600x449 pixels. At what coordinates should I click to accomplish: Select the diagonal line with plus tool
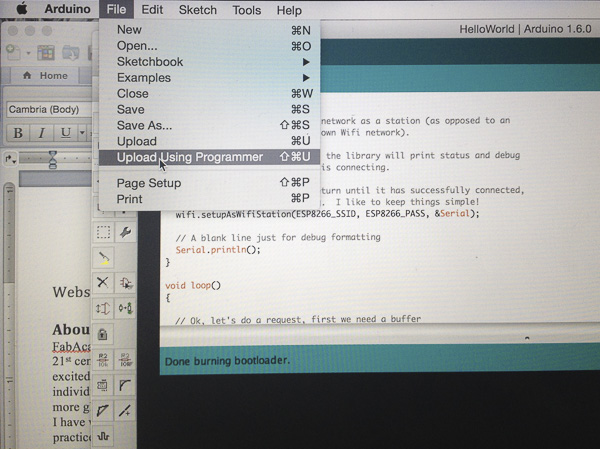(126, 411)
